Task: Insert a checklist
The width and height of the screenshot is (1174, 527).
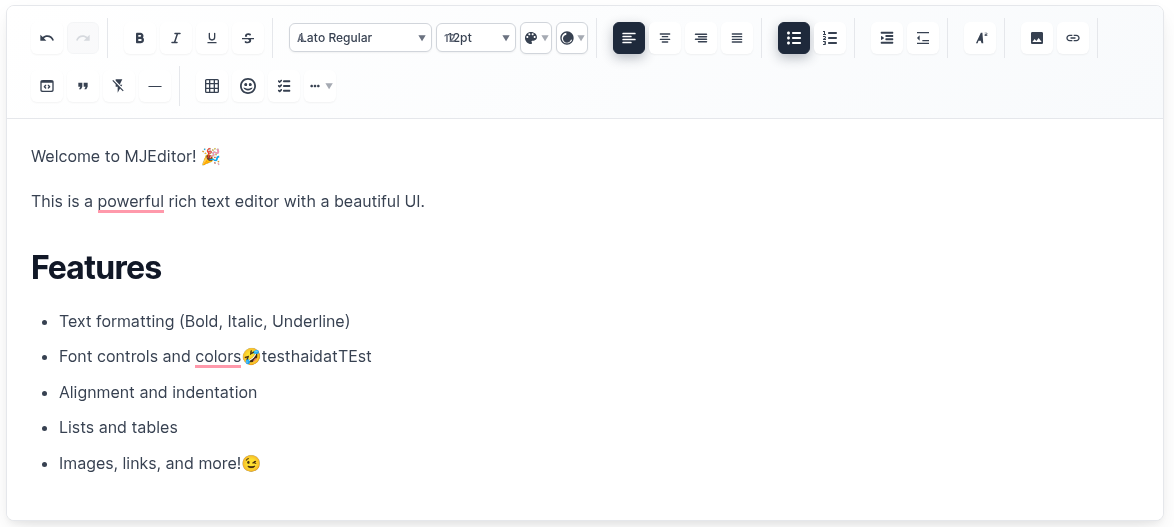Action: pyautogui.click(x=284, y=86)
